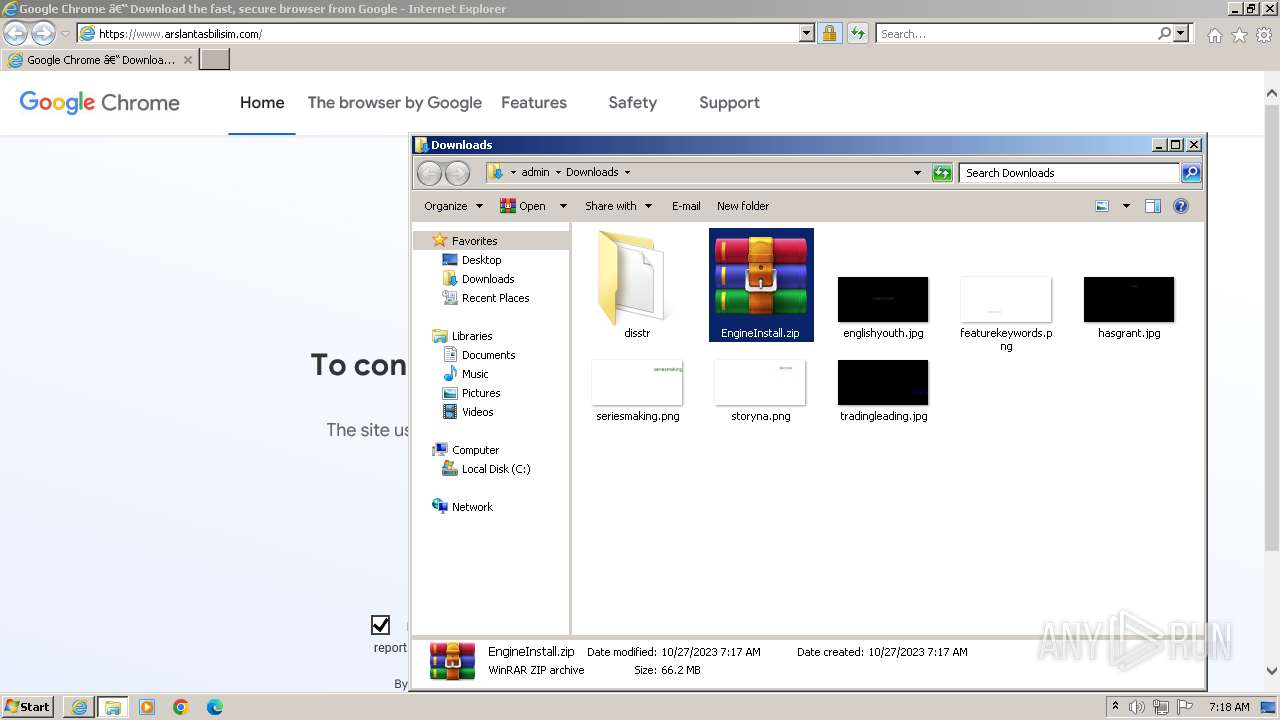Click the Explorer Forward navigation button

click(x=457, y=173)
